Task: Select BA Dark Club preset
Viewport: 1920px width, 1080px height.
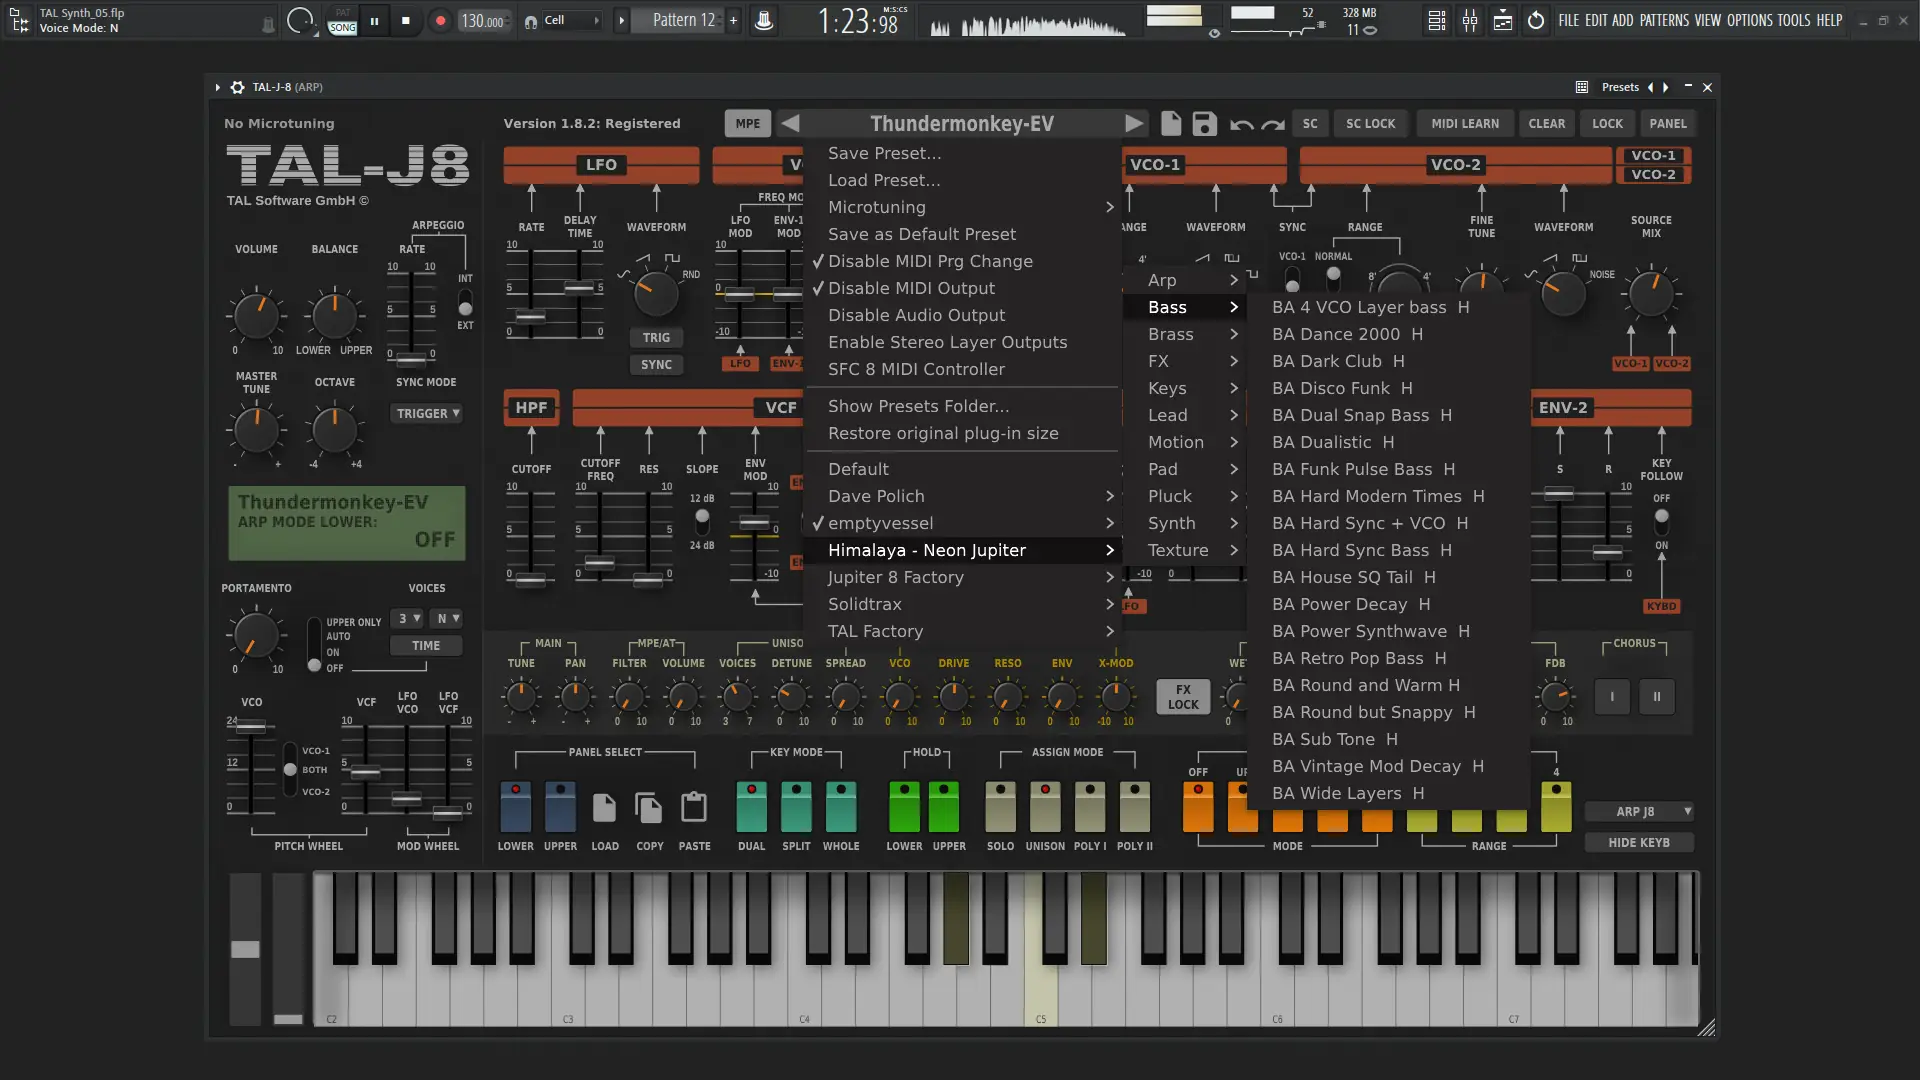Action: 1337,361
